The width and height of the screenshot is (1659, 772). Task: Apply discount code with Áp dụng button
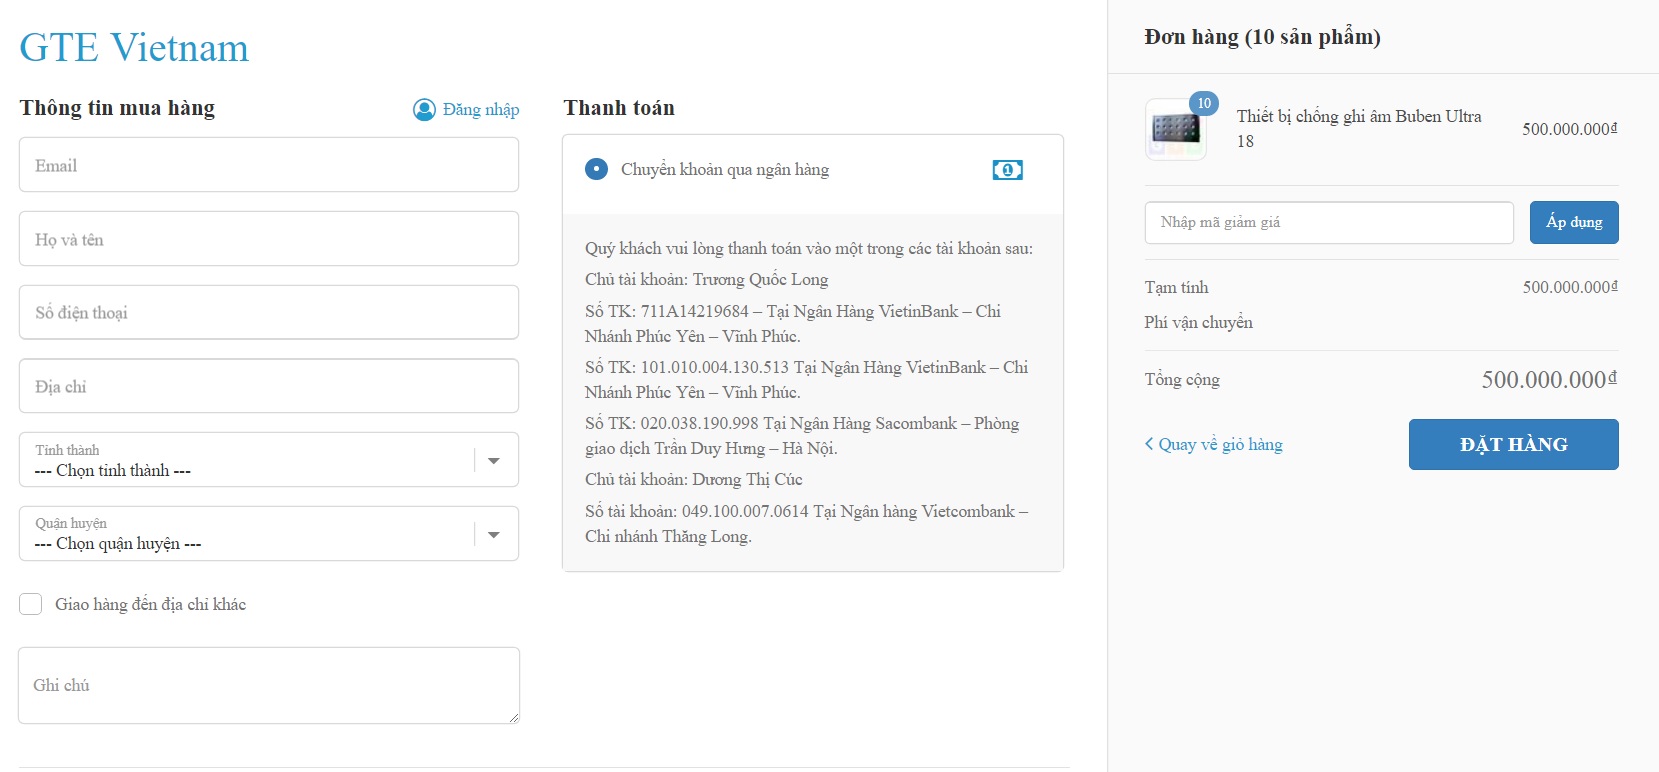pos(1573,222)
